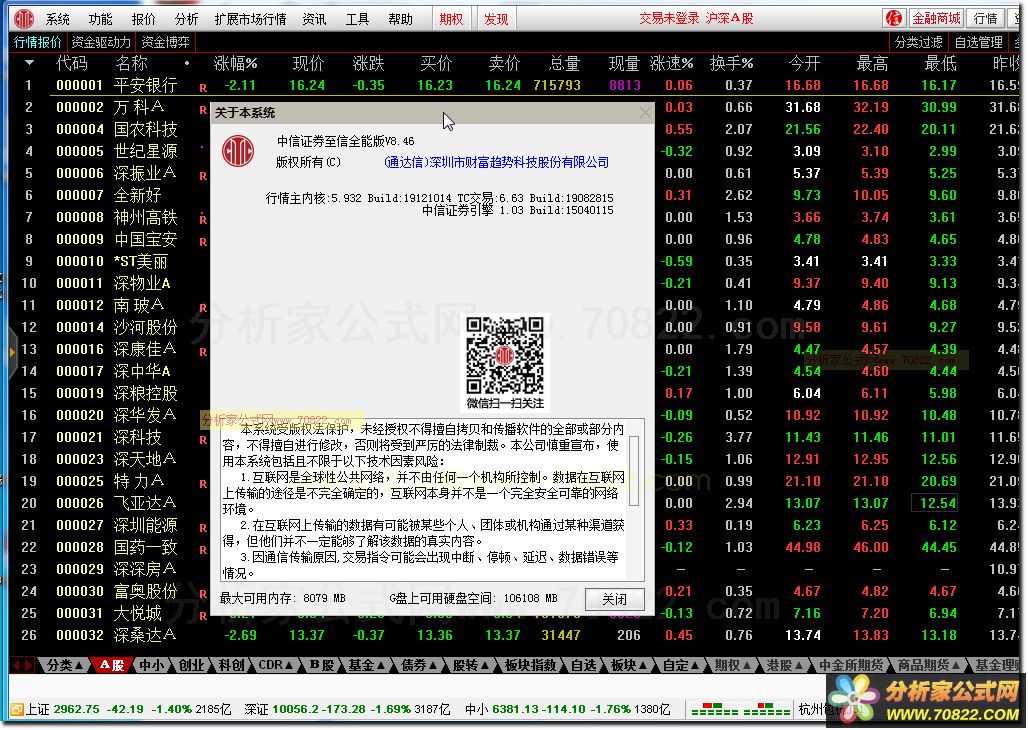Select the 创业 bottom tab
Viewport: 1028px width, 730px height.
[191, 665]
